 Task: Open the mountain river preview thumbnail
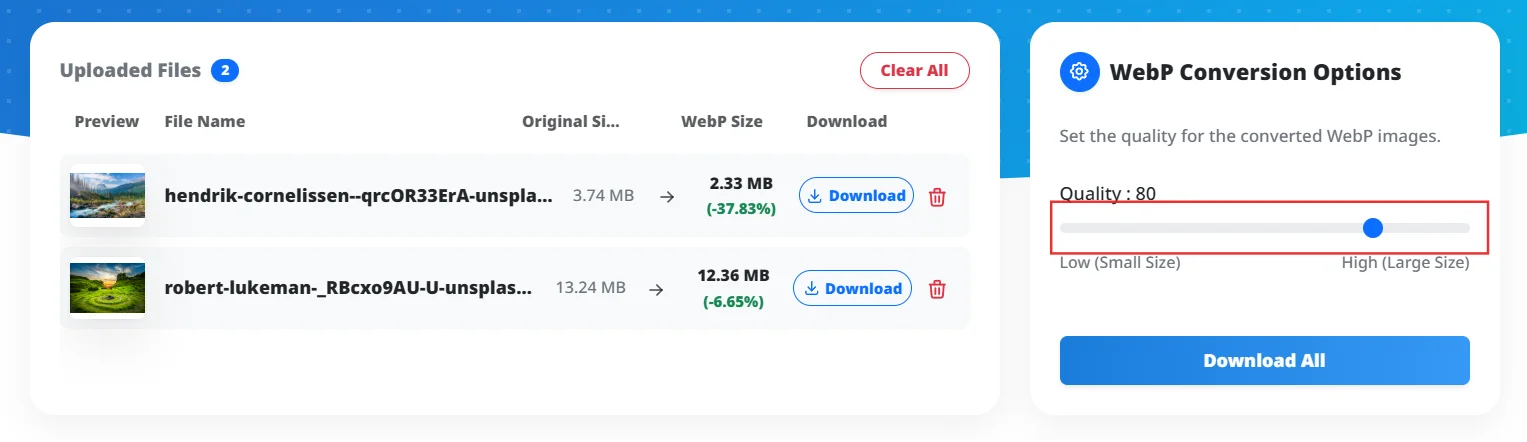[107, 196]
